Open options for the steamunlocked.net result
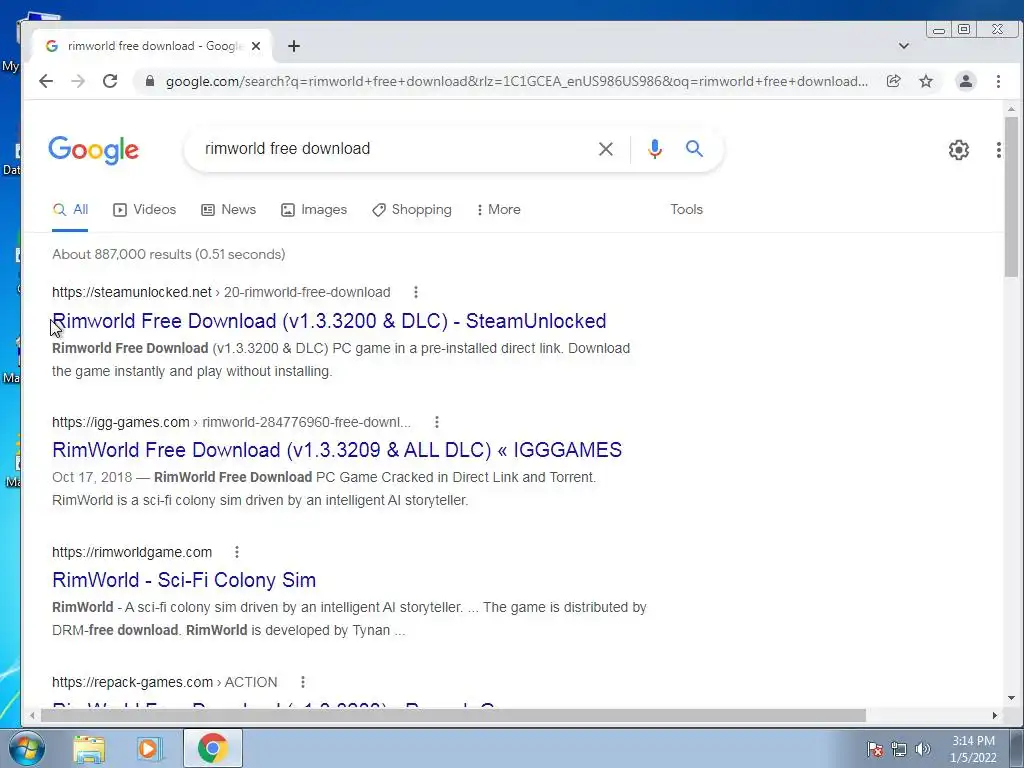The width and height of the screenshot is (1024, 768). click(415, 292)
